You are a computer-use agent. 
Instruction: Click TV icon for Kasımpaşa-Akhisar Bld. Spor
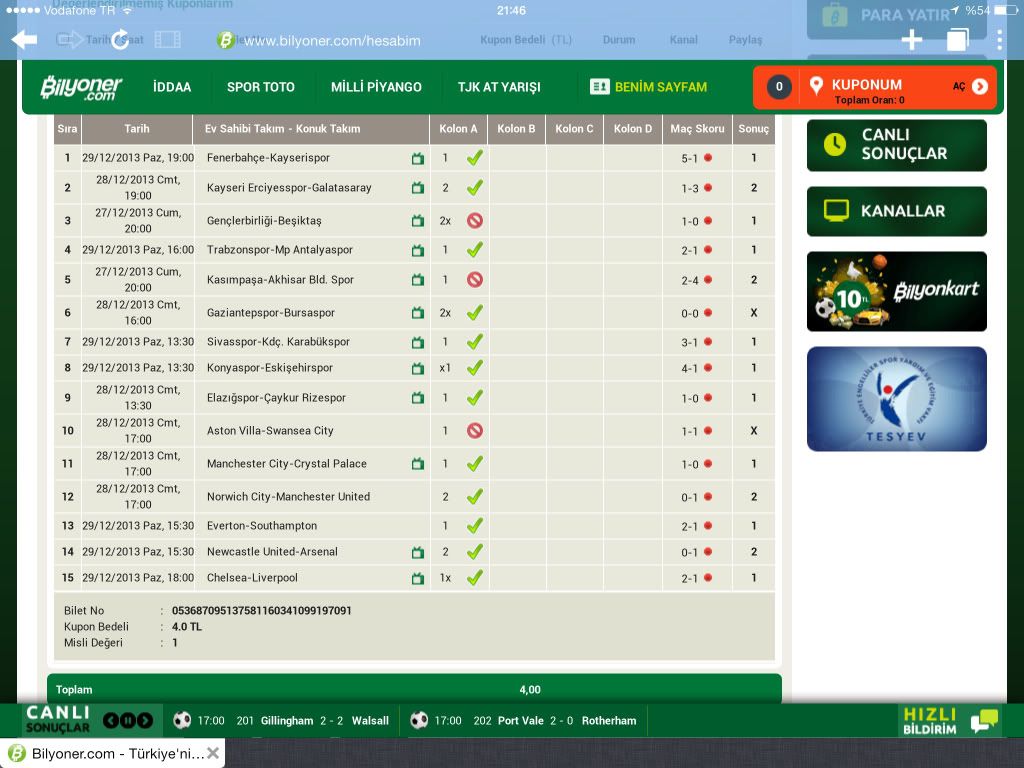[418, 280]
